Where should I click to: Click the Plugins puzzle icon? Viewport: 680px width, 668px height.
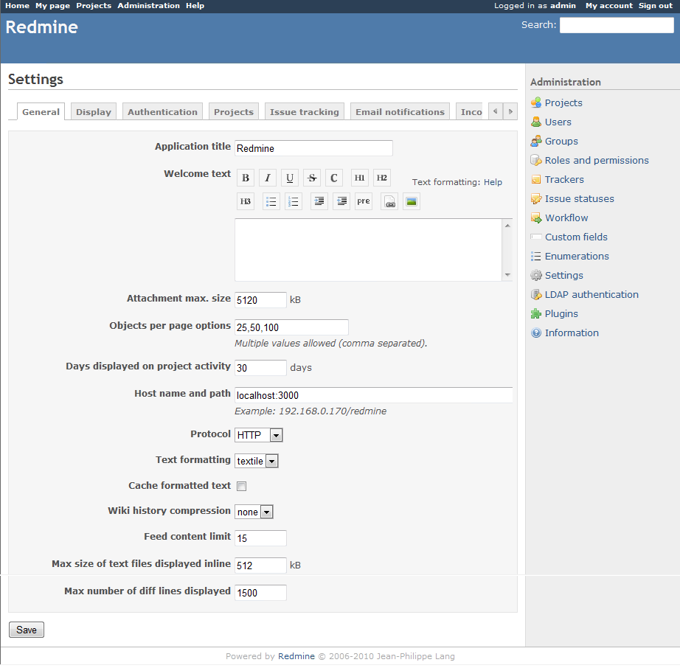(536, 314)
